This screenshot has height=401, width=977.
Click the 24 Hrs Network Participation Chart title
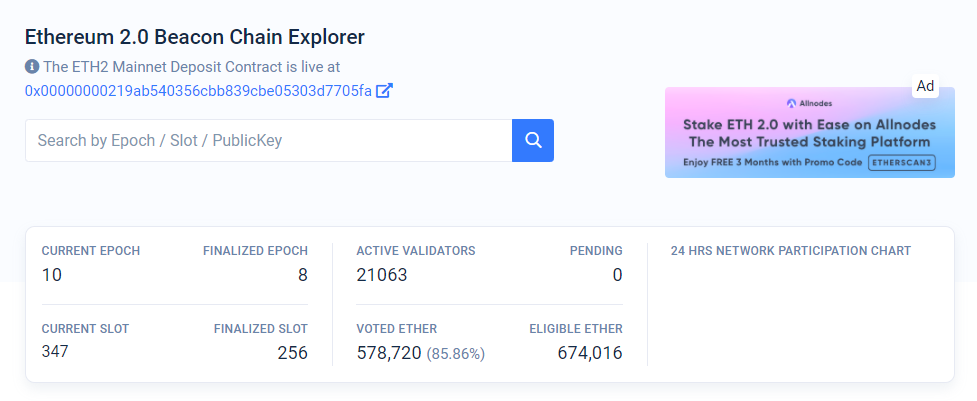pyautogui.click(x=790, y=251)
